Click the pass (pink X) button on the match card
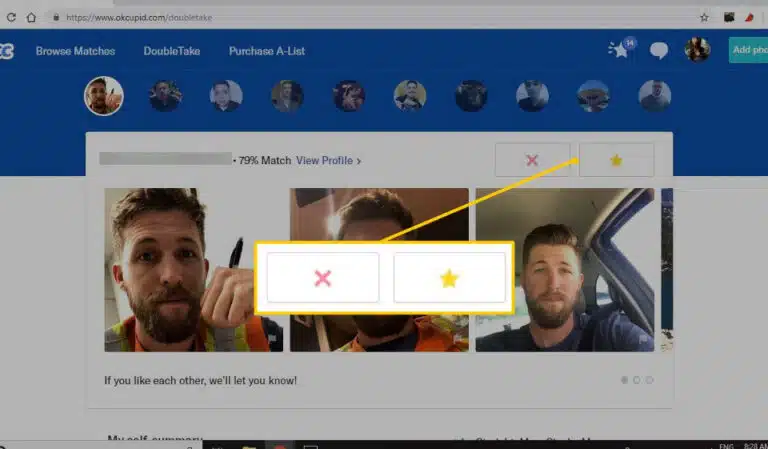 pos(531,160)
